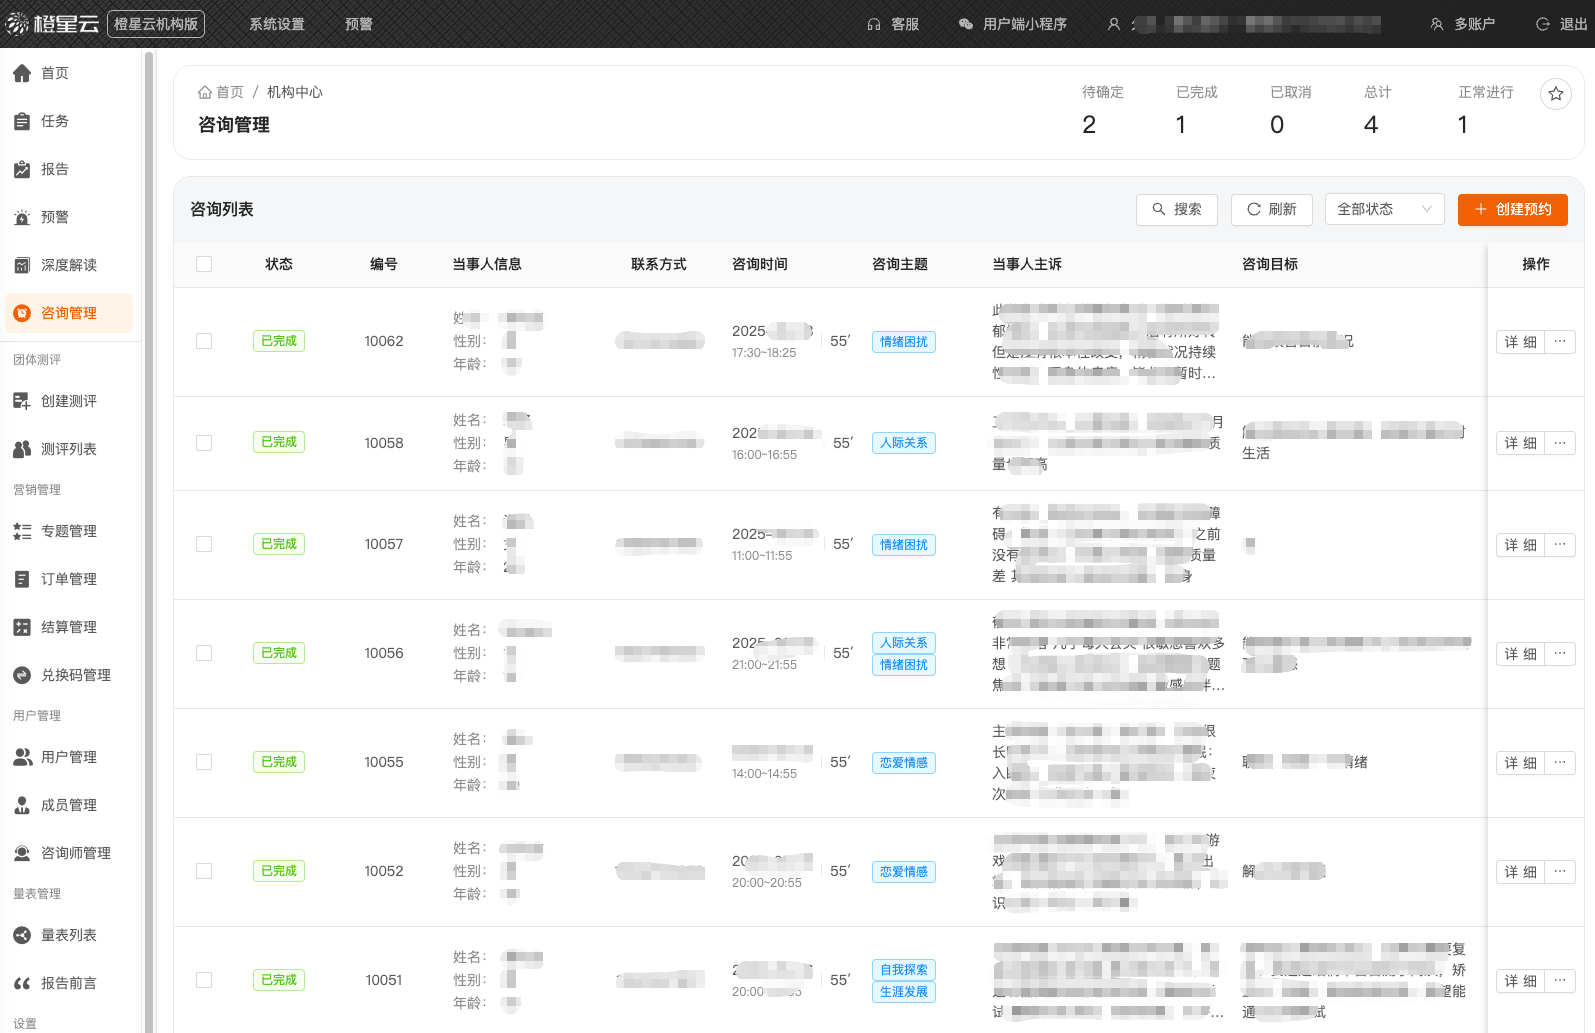Expand the ellipsis menu for record 10055

click(1560, 762)
